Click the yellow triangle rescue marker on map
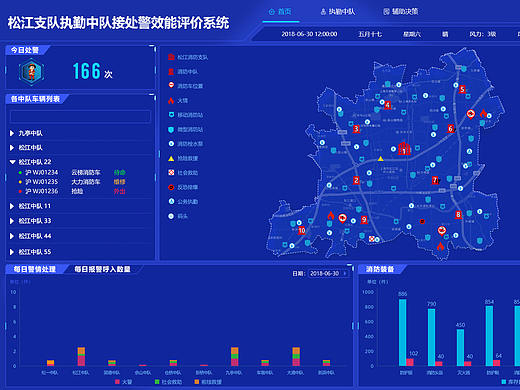The height and width of the screenshot is (390, 520). pyautogui.click(x=380, y=159)
